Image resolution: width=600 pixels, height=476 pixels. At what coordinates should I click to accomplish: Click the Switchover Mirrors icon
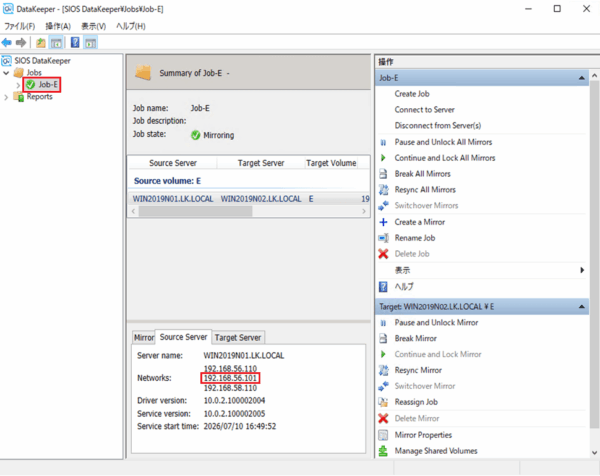tap(383, 205)
